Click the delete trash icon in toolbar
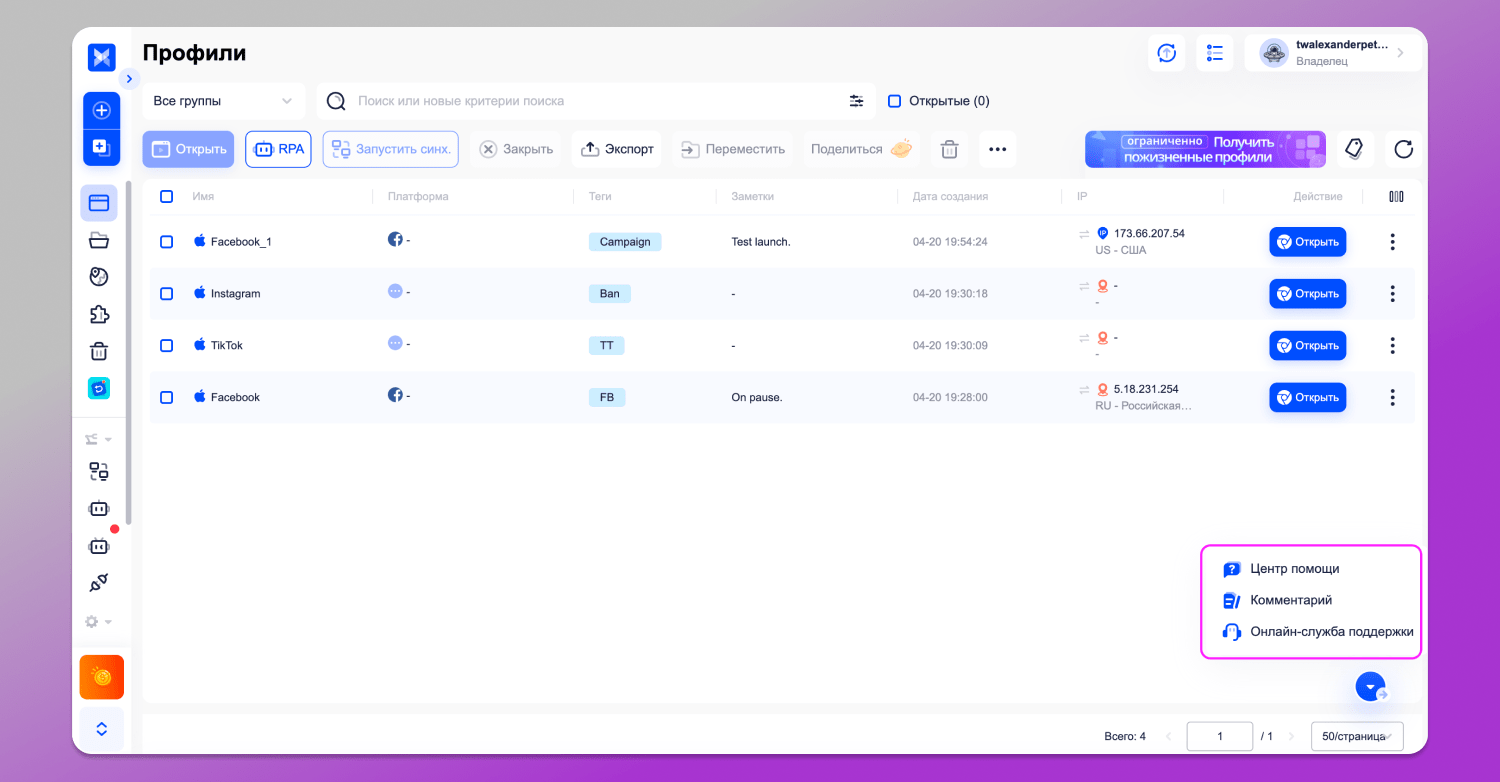 click(x=949, y=149)
